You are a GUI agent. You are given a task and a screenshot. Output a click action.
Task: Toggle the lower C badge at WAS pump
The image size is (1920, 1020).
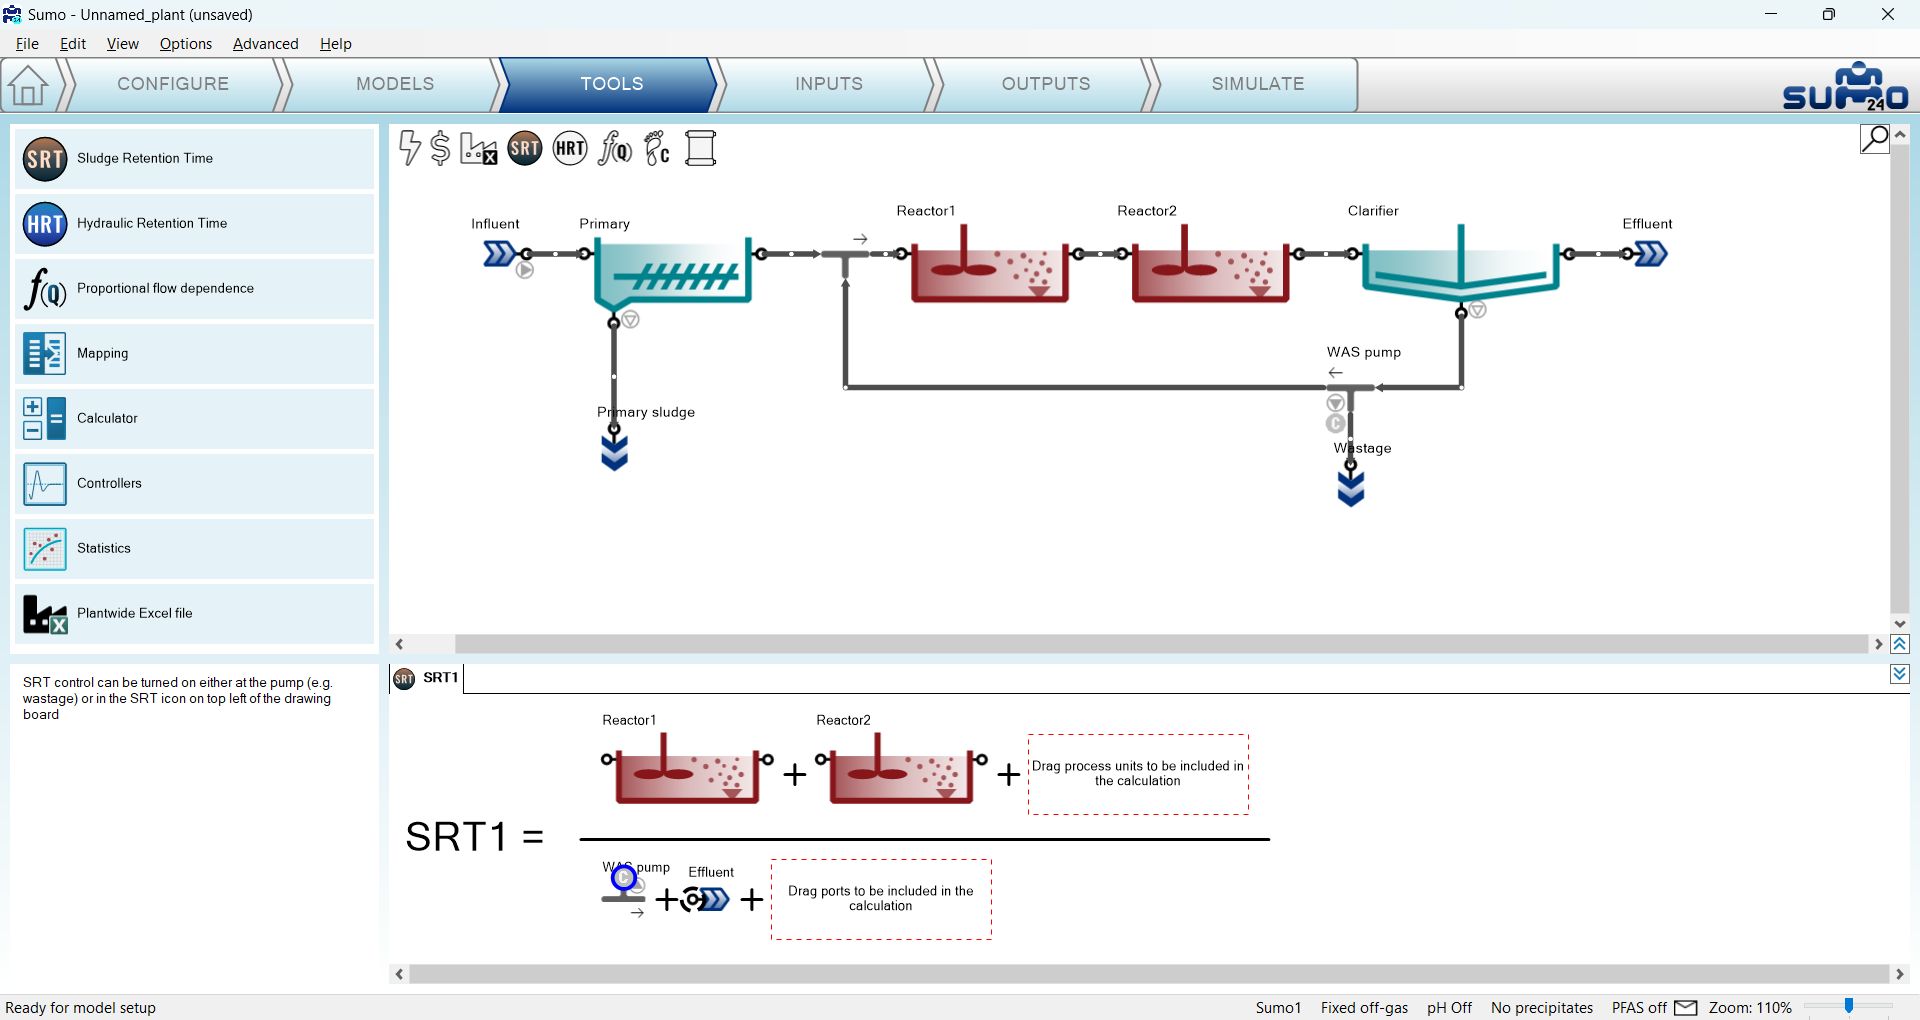(1336, 424)
